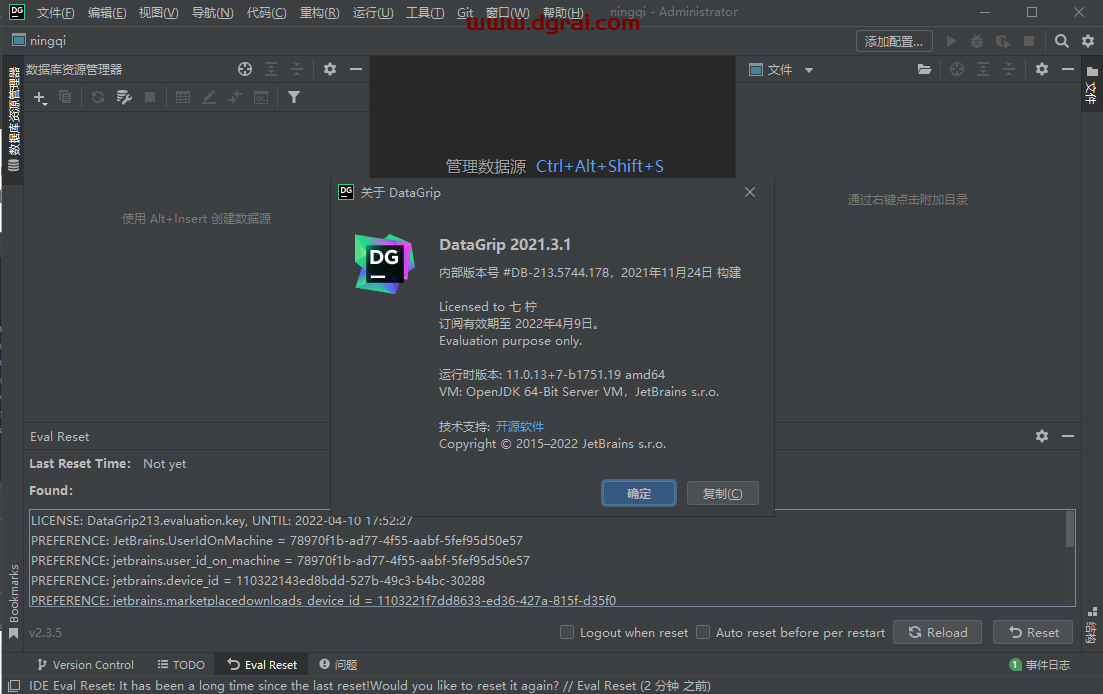Refresh the database explorer
Image resolution: width=1103 pixels, height=694 pixels.
click(x=98, y=97)
